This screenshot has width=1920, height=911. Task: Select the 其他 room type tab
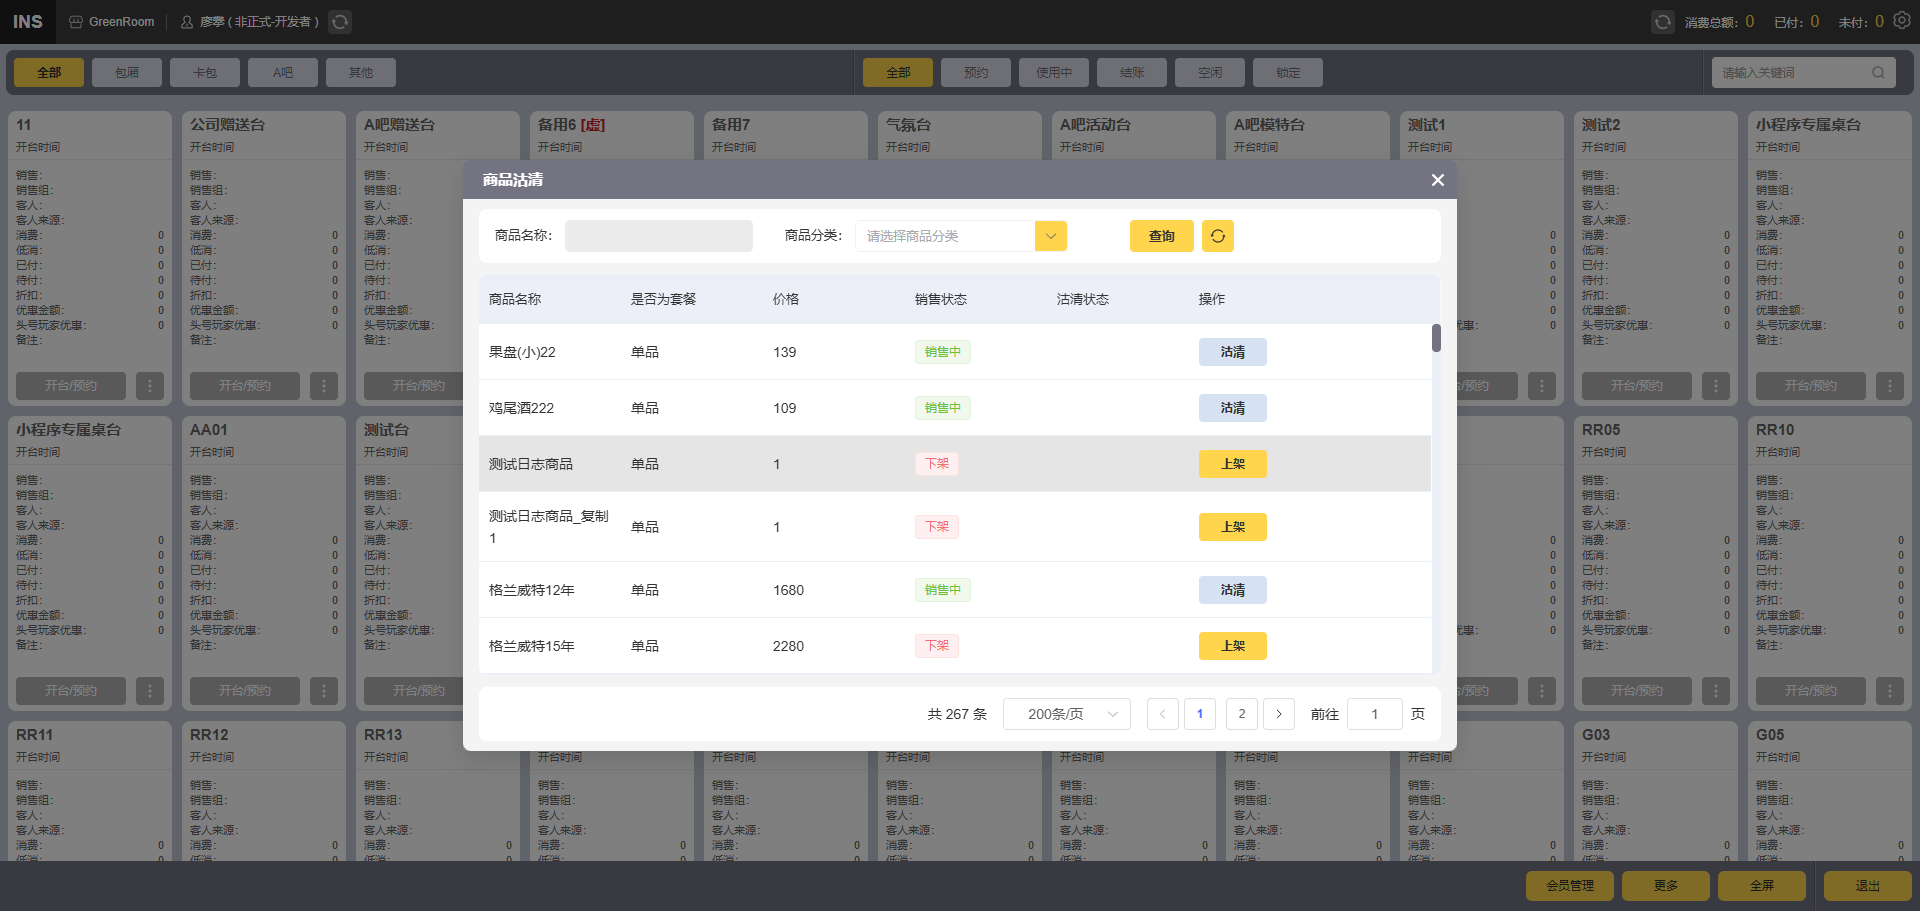point(361,72)
